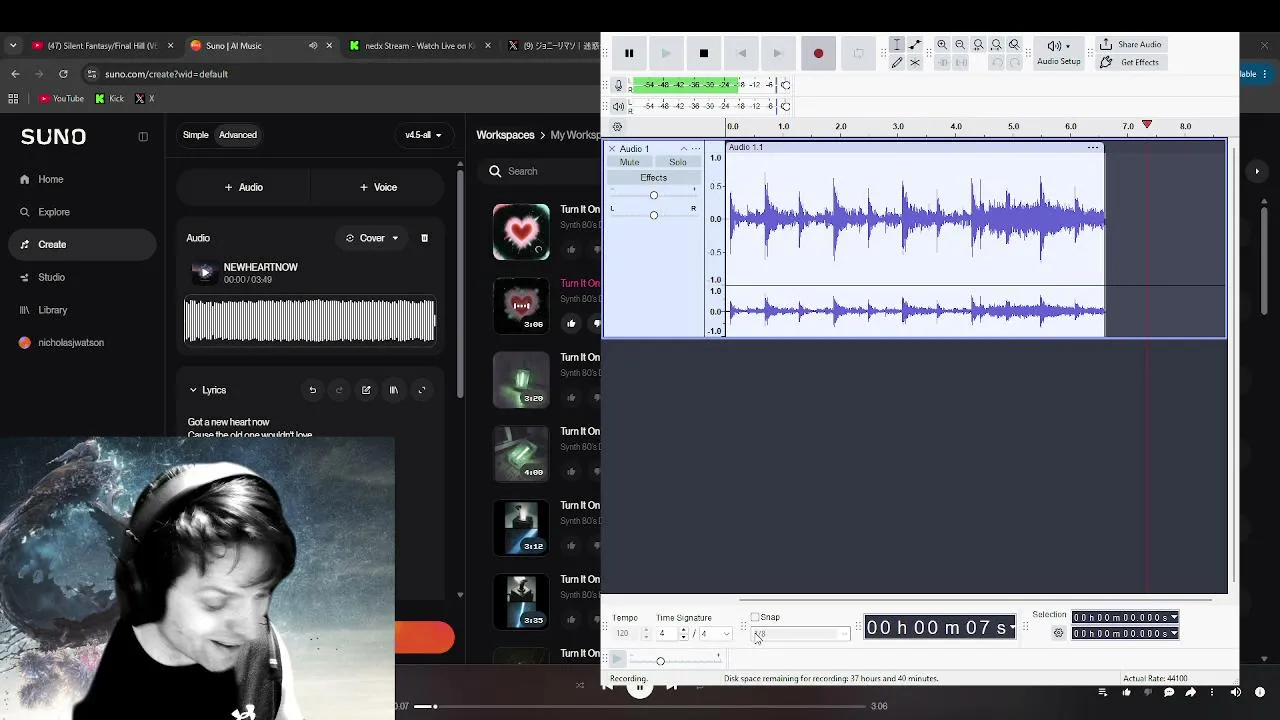Viewport: 1280px width, 720px height.
Task: Click the + Voice button
Action: pos(378,187)
